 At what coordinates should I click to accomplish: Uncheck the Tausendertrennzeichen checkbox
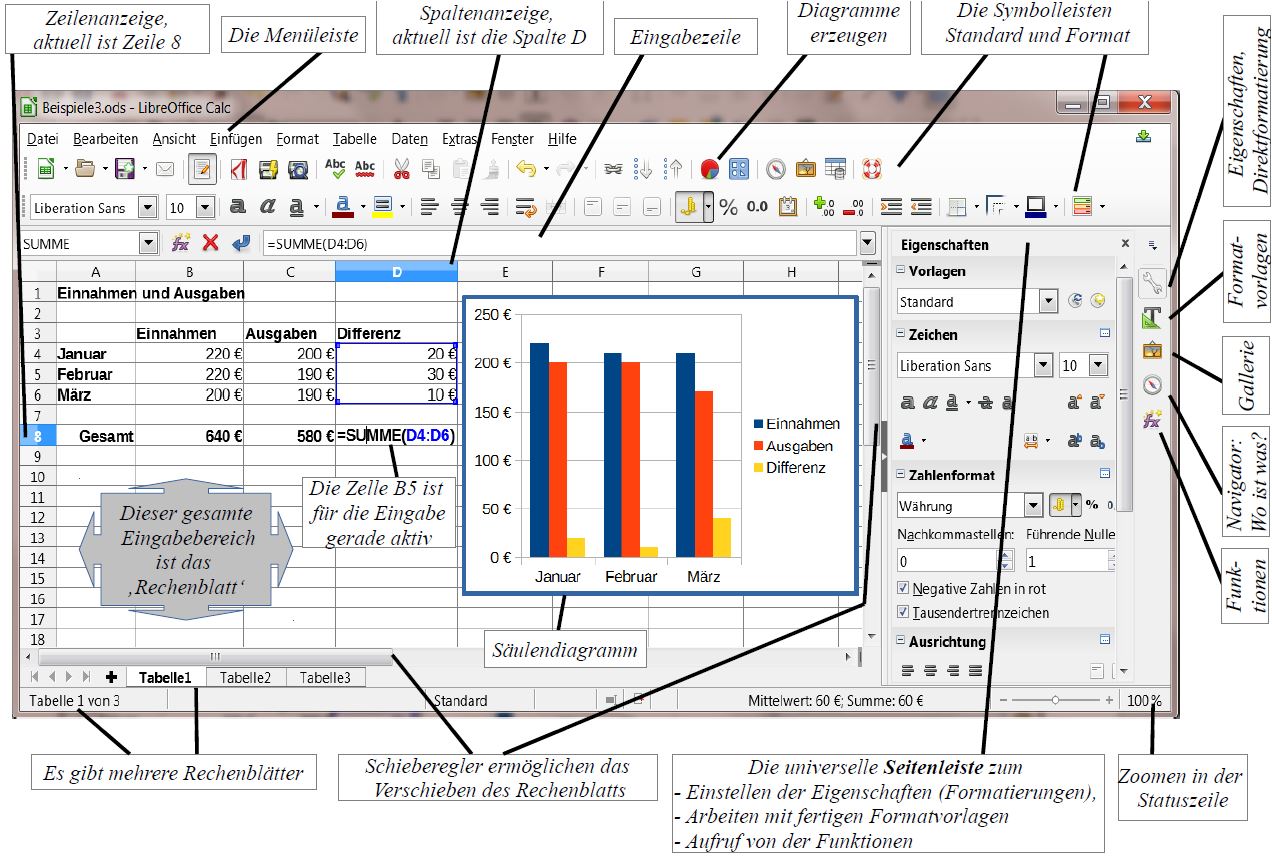tap(904, 612)
